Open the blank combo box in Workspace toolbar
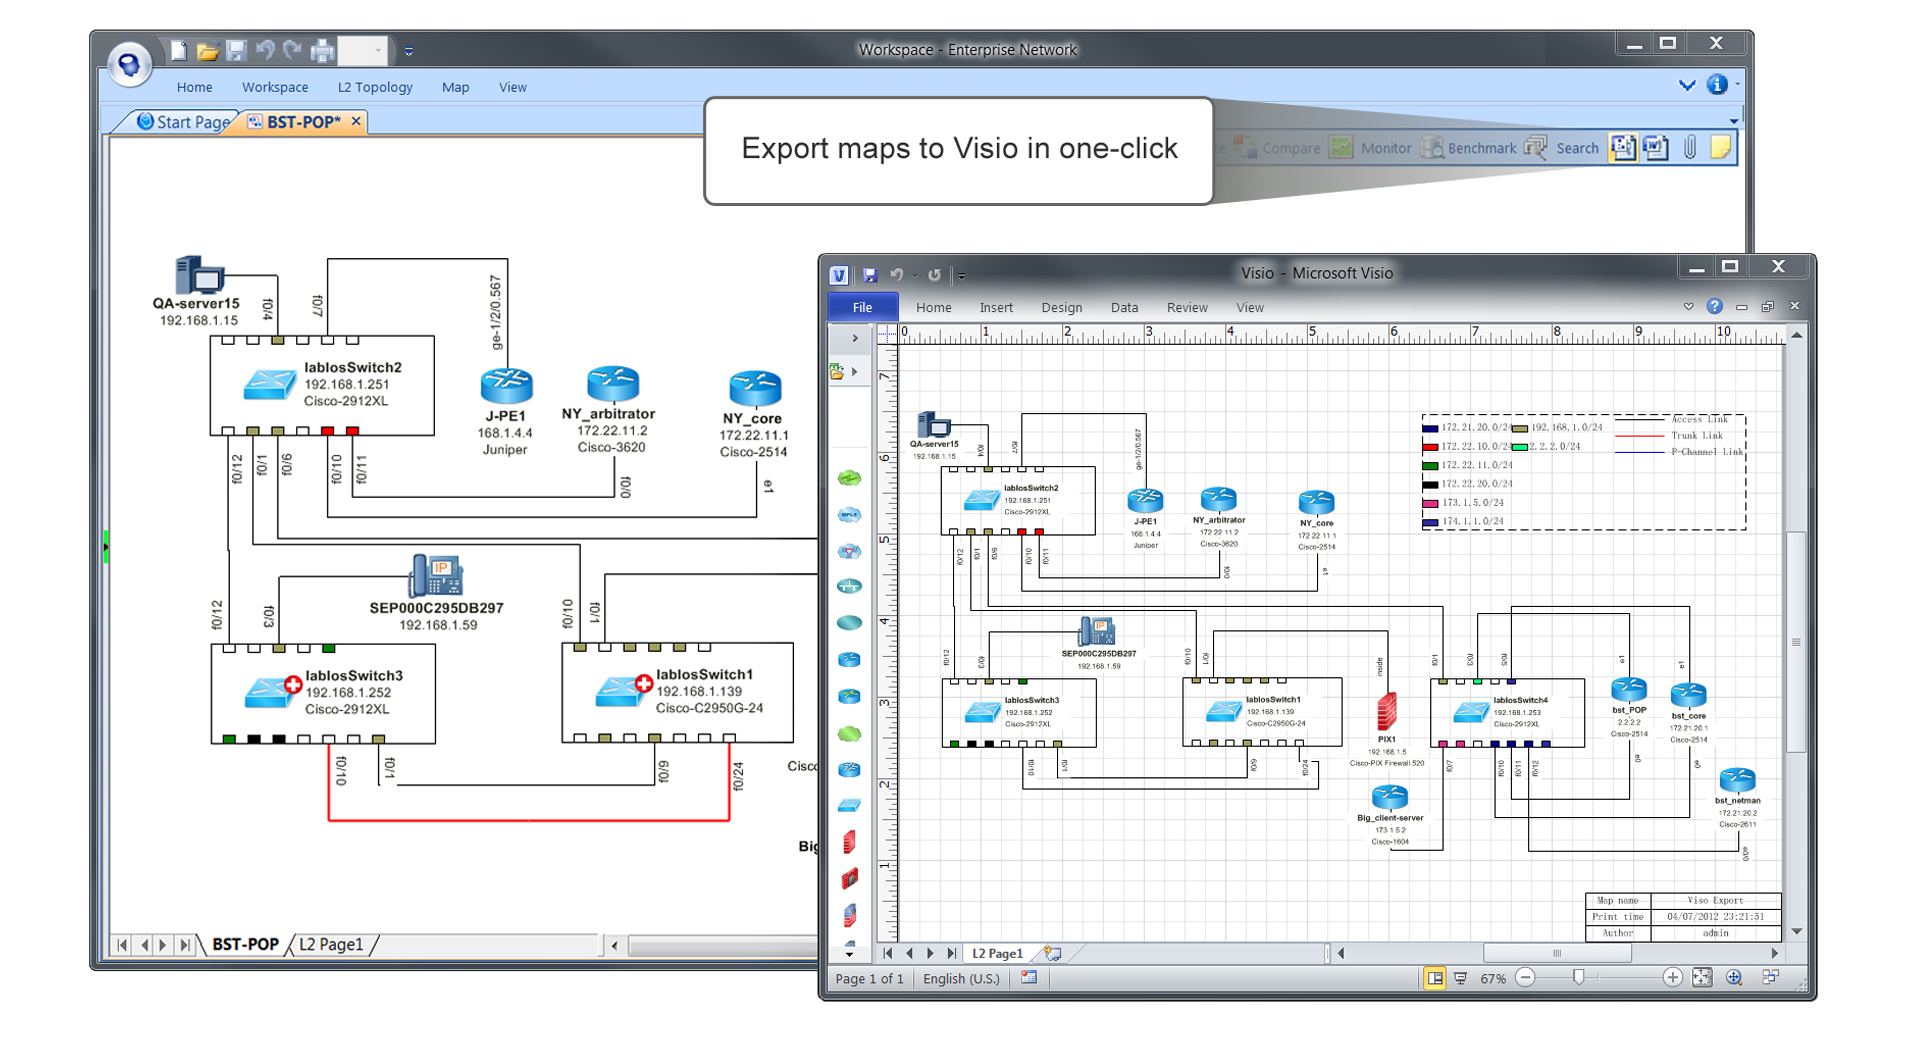Screen dimensions: 1920x1038 click(363, 50)
